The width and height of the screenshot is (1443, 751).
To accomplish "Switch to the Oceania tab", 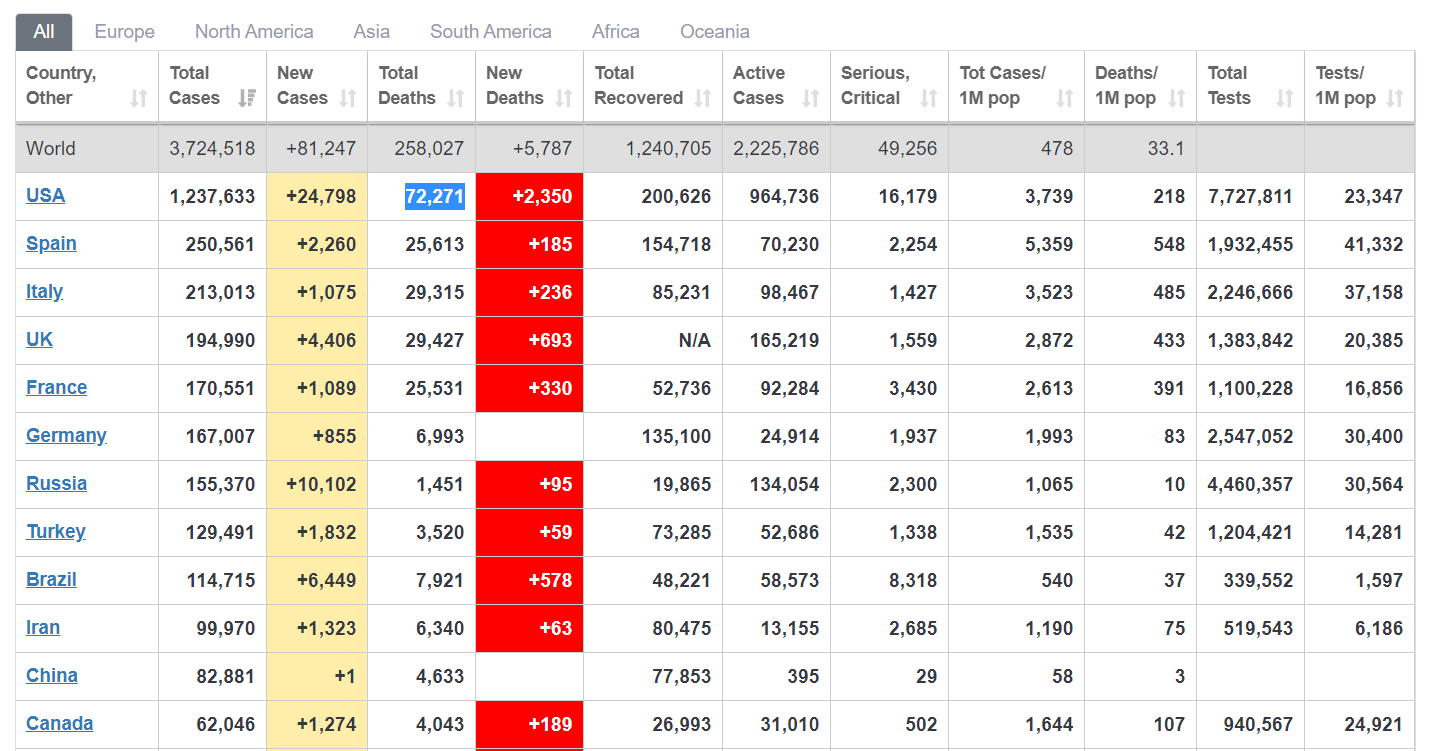I will click(715, 31).
